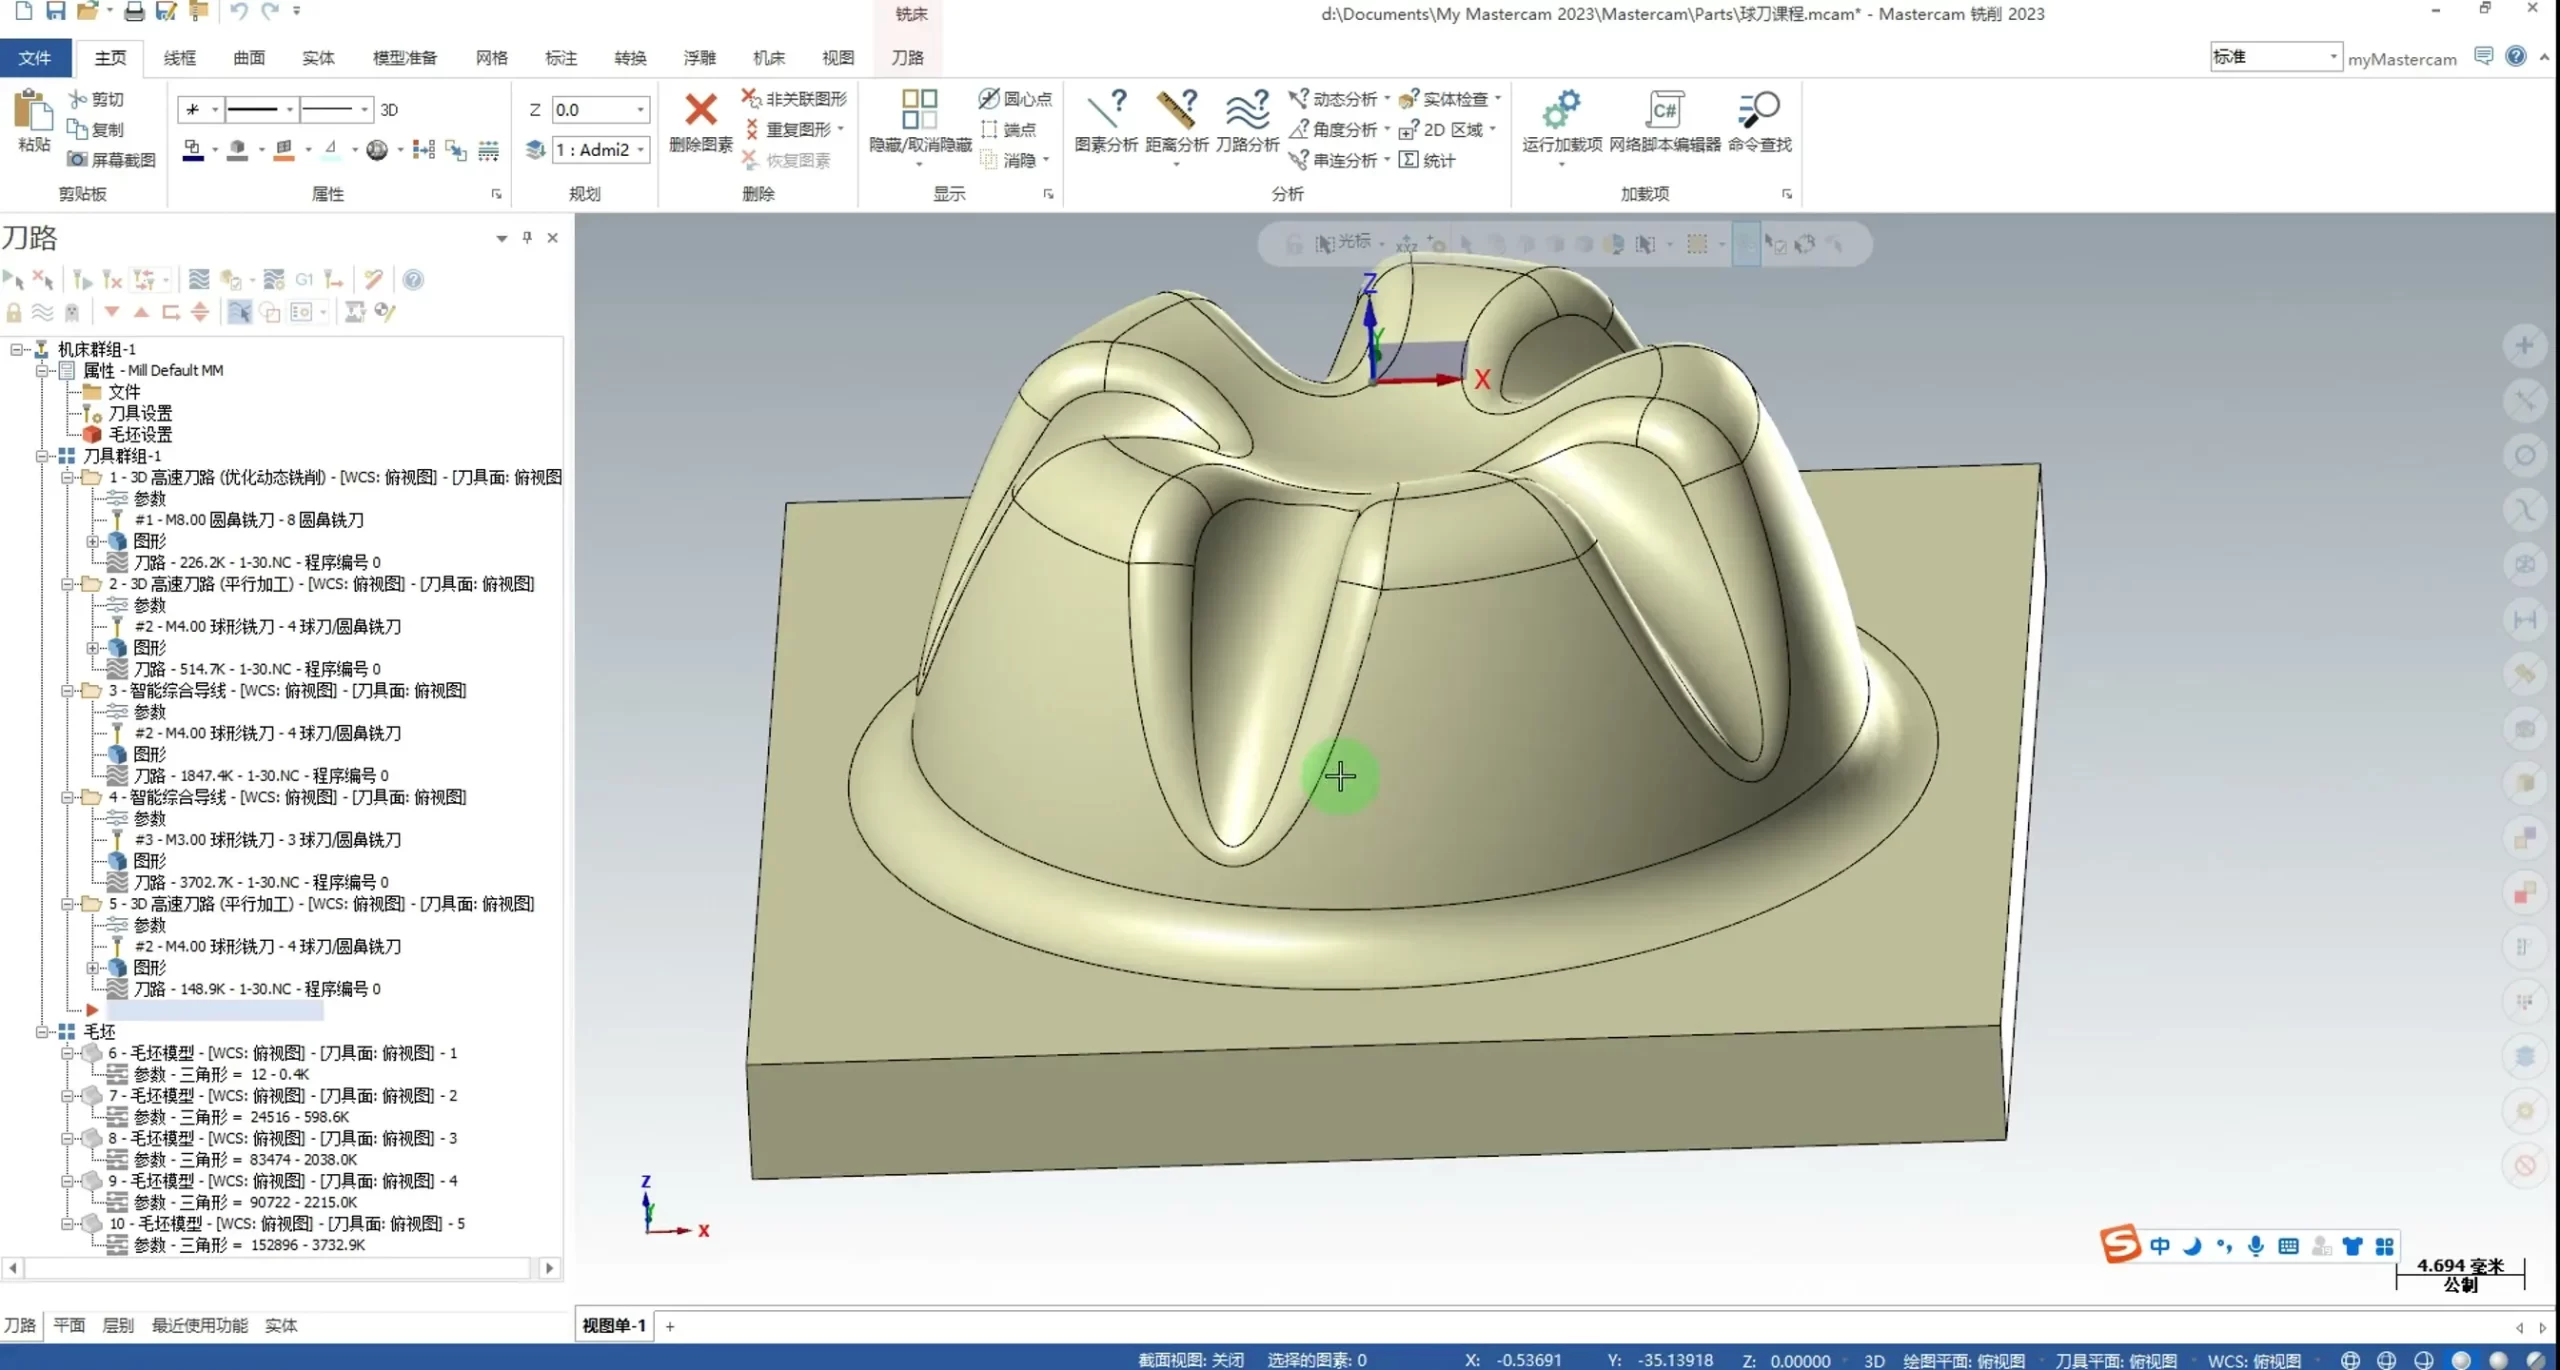Click the Command Finder magnifier icon

point(1759,110)
